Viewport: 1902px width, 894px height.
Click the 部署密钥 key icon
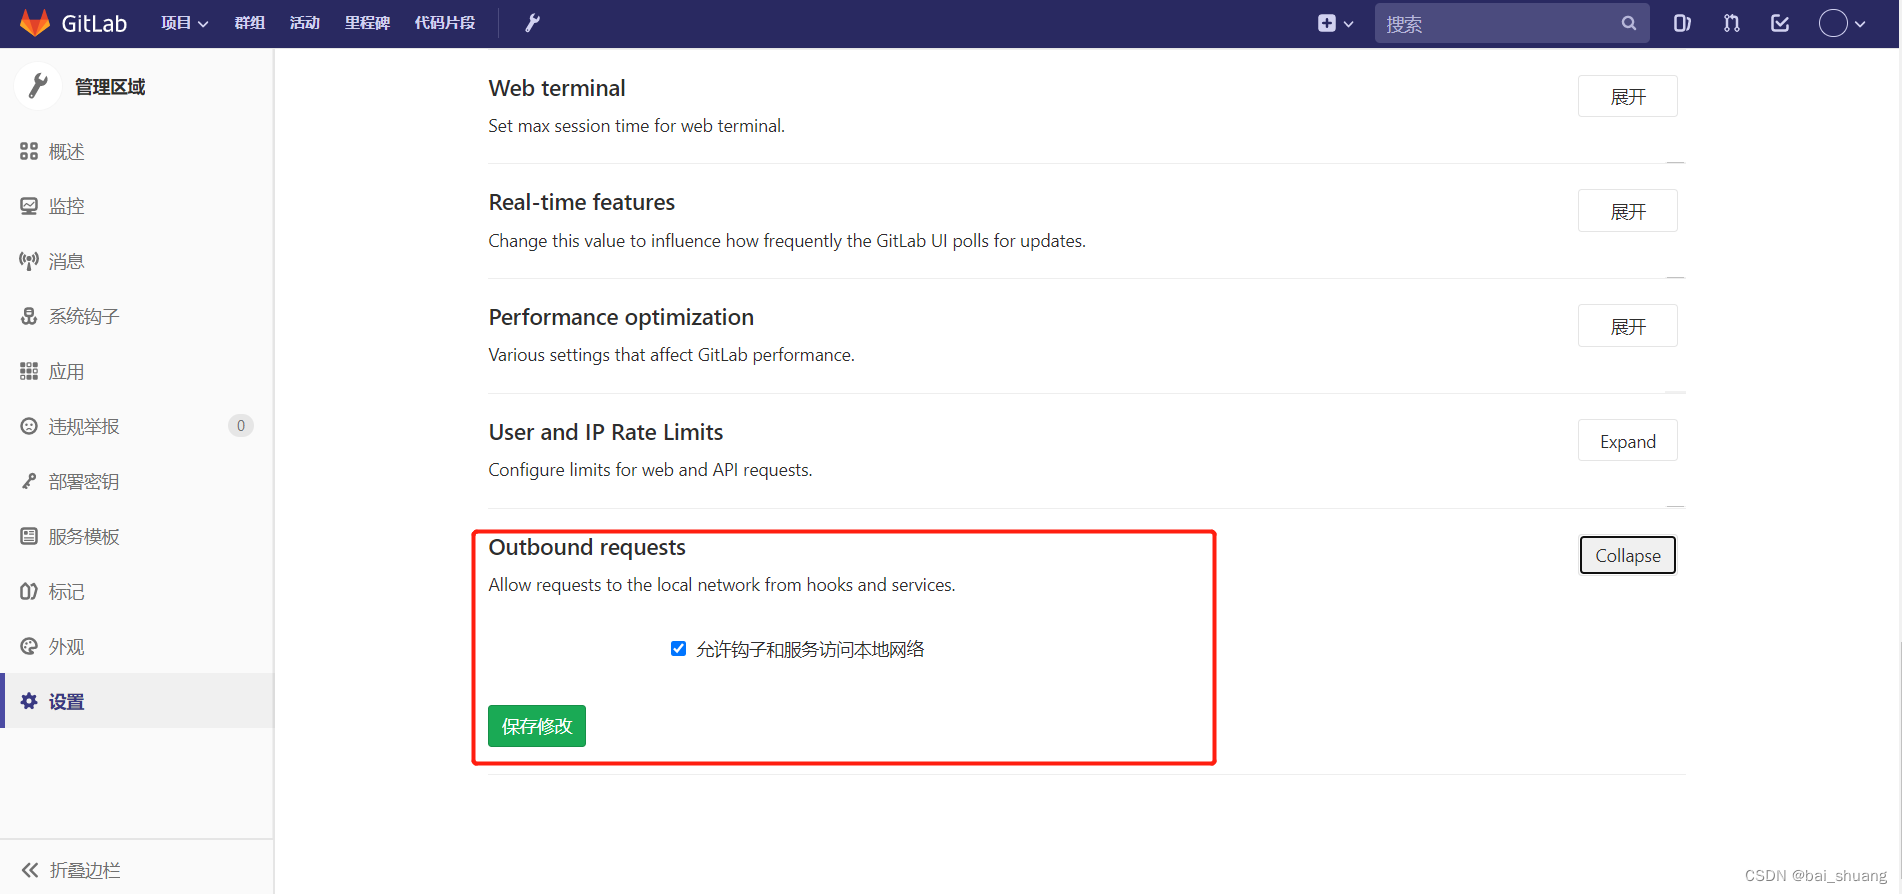point(29,481)
